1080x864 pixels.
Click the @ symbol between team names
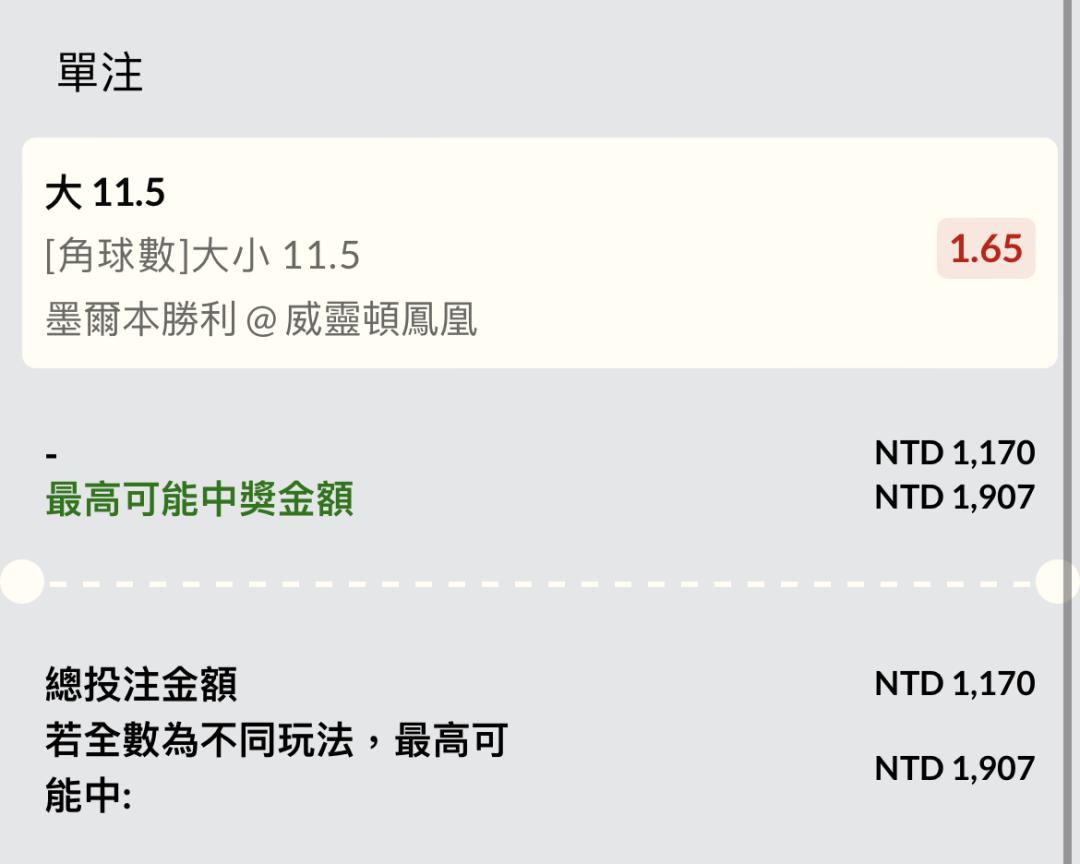pyautogui.click(x=260, y=321)
